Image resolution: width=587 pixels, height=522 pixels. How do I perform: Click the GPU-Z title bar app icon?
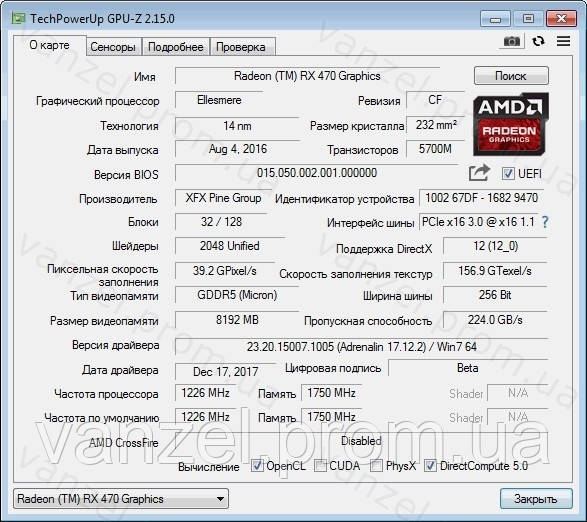point(18,18)
